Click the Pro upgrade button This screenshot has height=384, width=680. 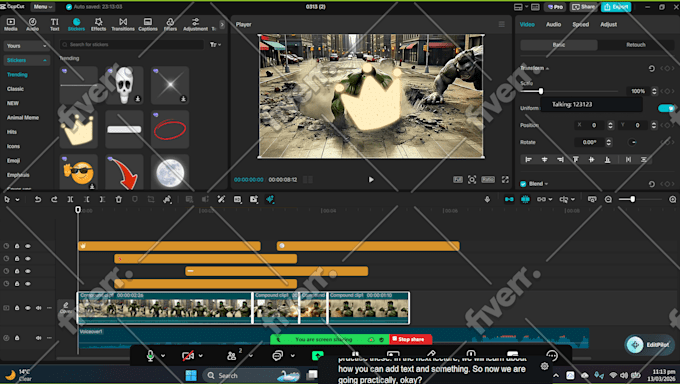[555, 7]
